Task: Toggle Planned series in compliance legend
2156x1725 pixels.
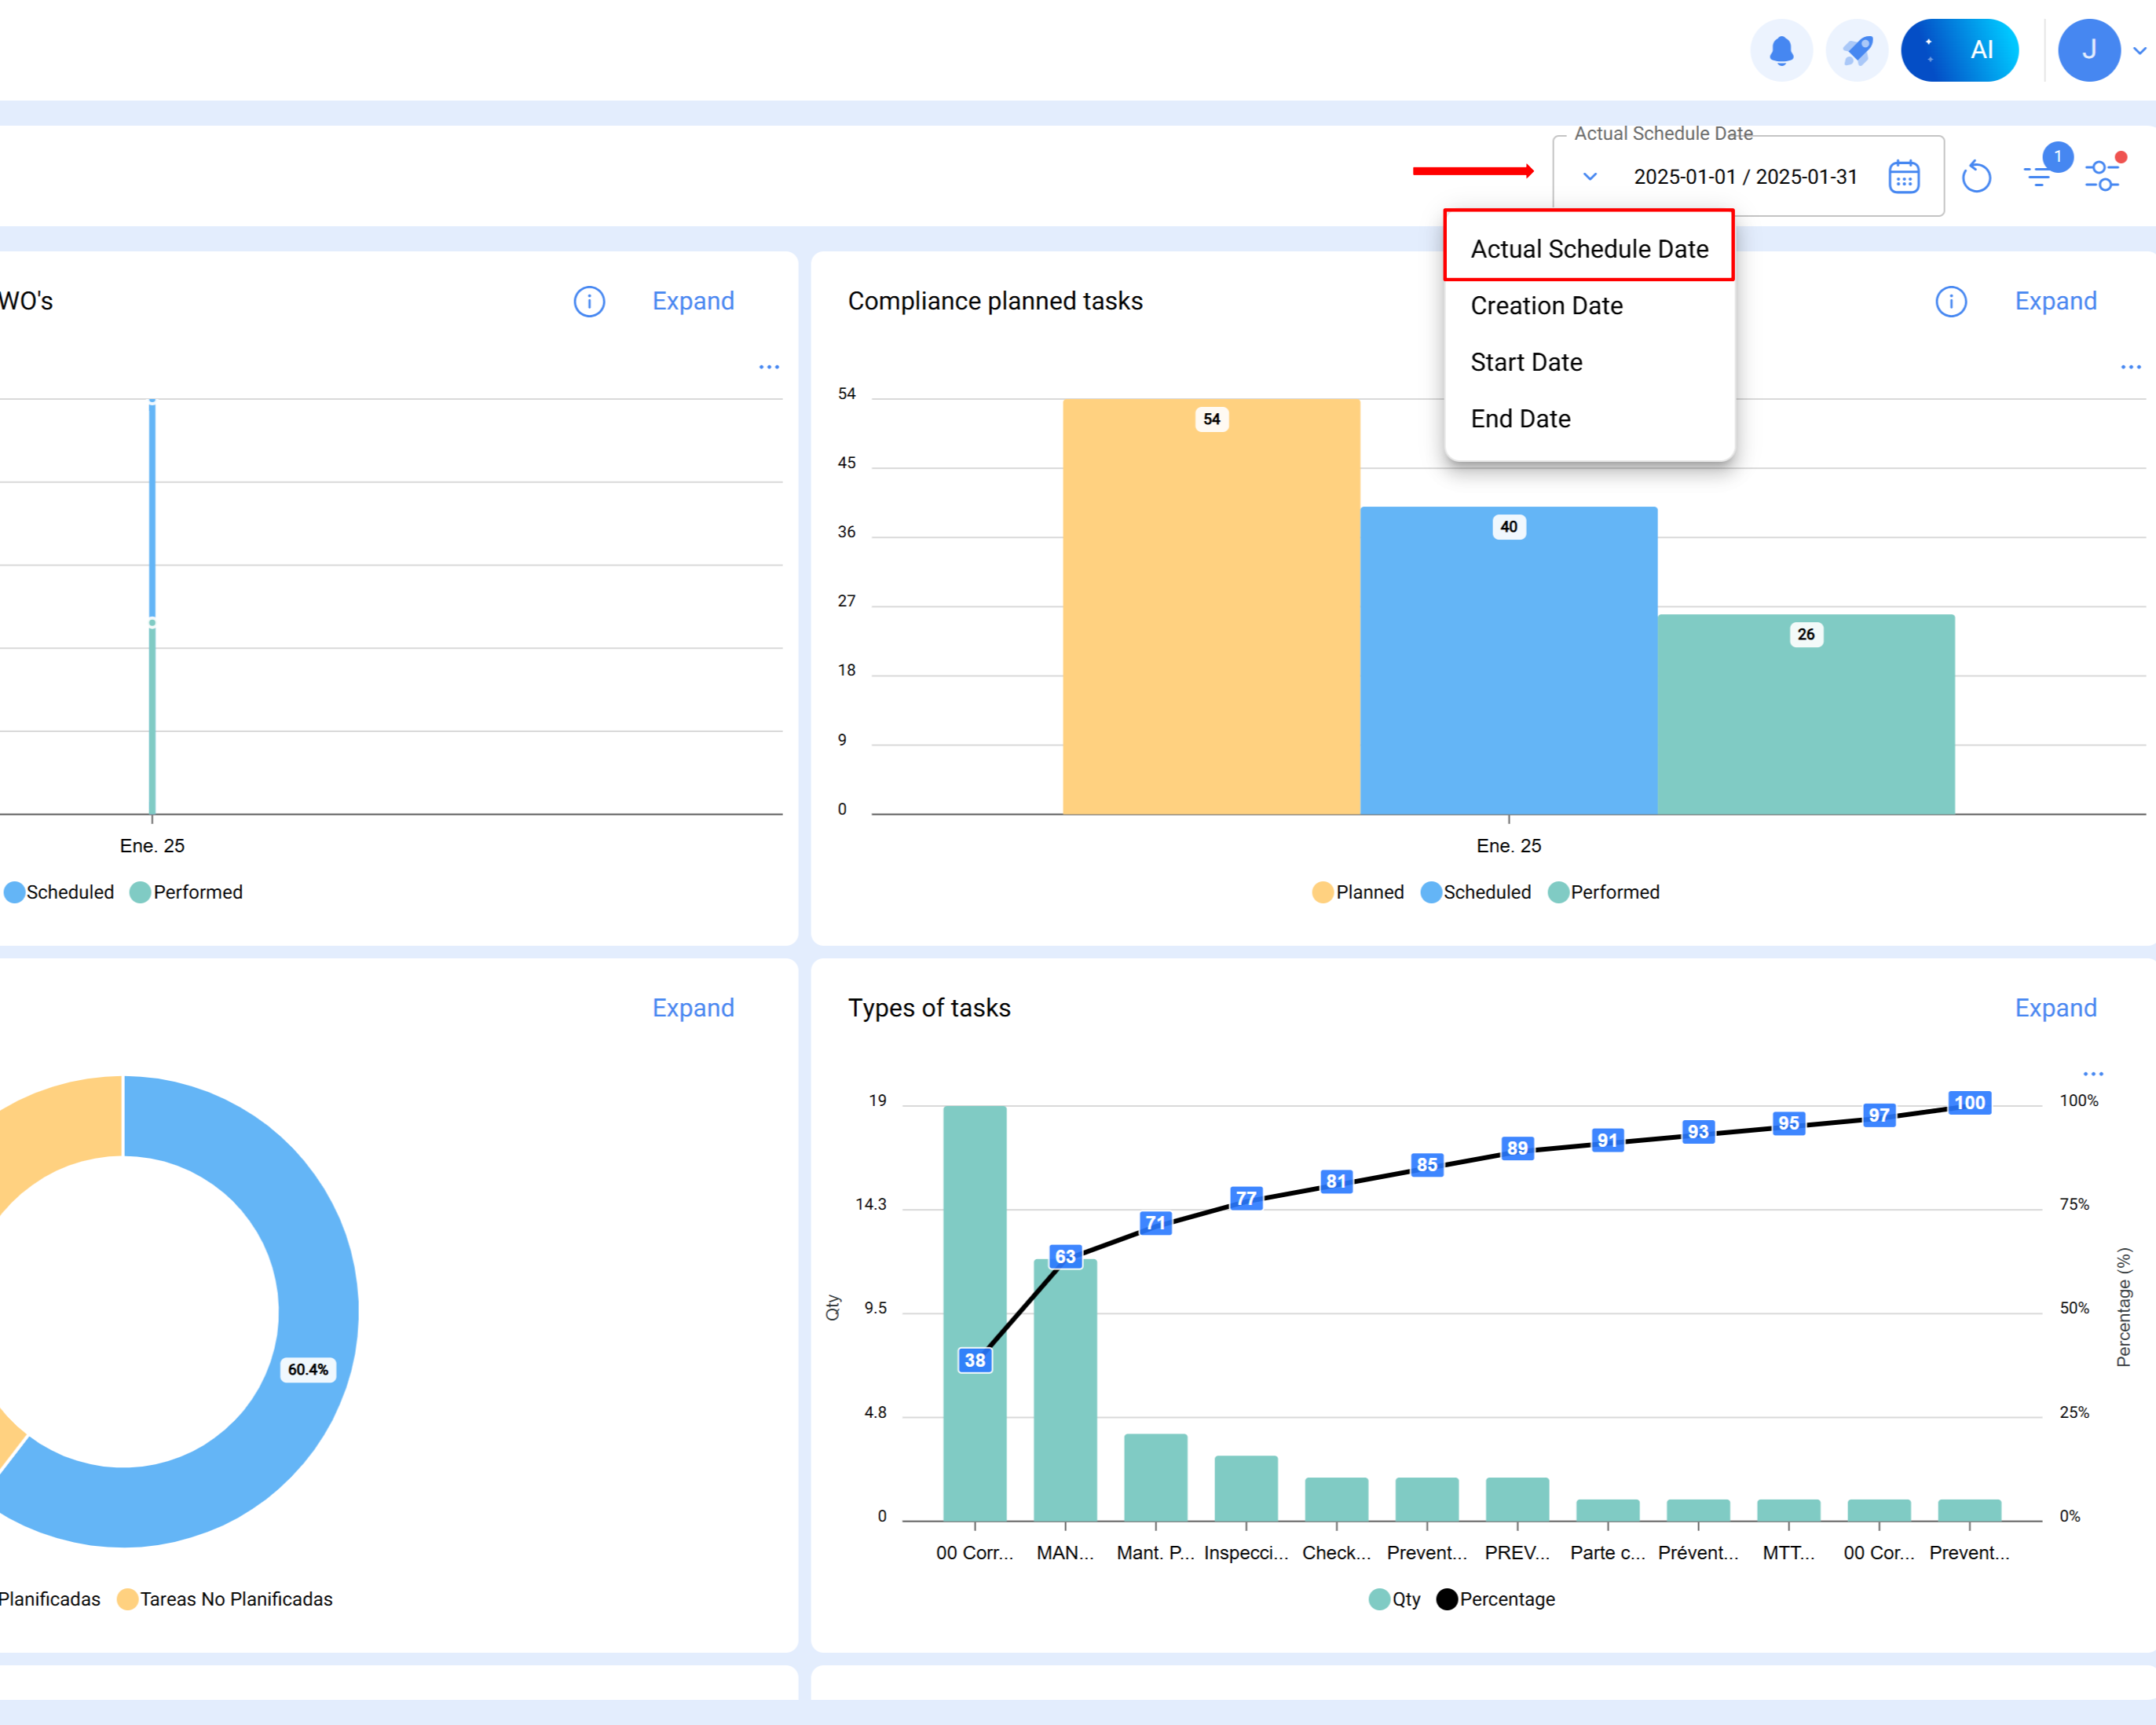Action: pos(1357,892)
